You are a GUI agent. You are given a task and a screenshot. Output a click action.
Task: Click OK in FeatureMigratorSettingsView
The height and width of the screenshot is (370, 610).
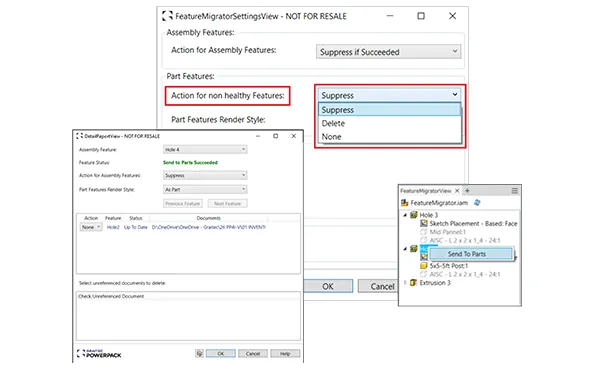pos(328,286)
